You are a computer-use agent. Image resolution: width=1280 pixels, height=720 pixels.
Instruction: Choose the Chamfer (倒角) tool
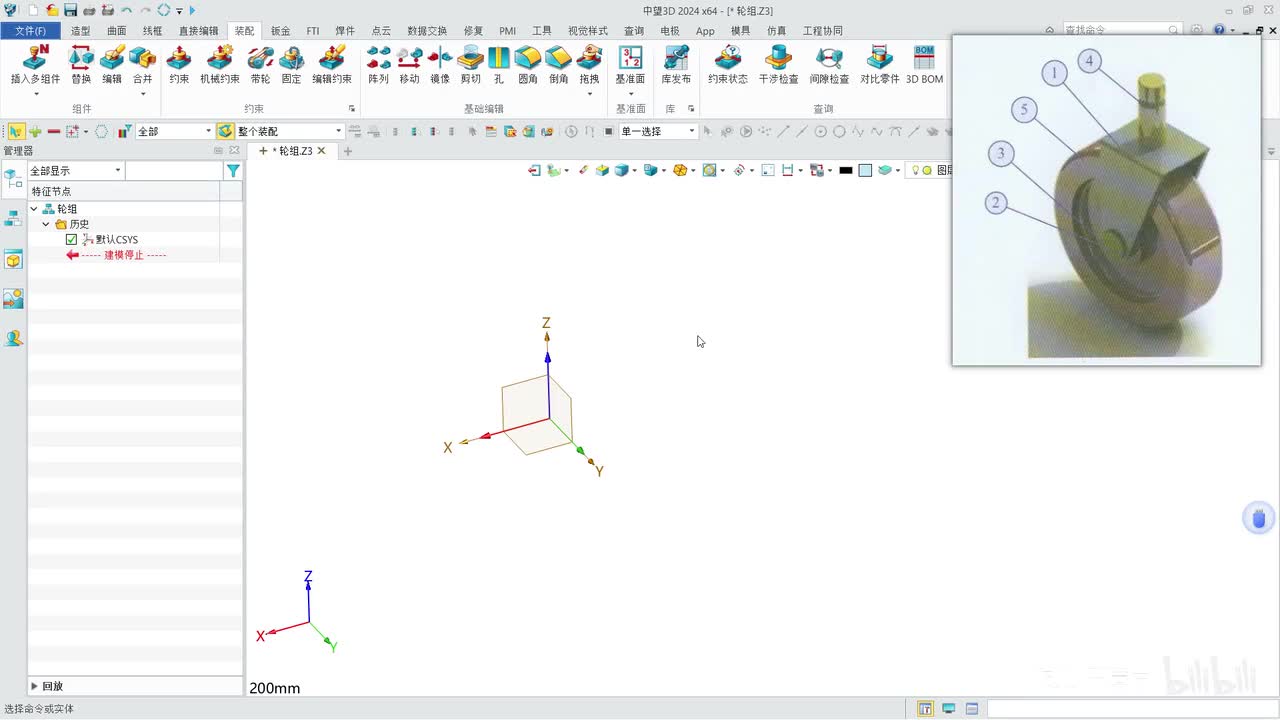click(x=559, y=64)
